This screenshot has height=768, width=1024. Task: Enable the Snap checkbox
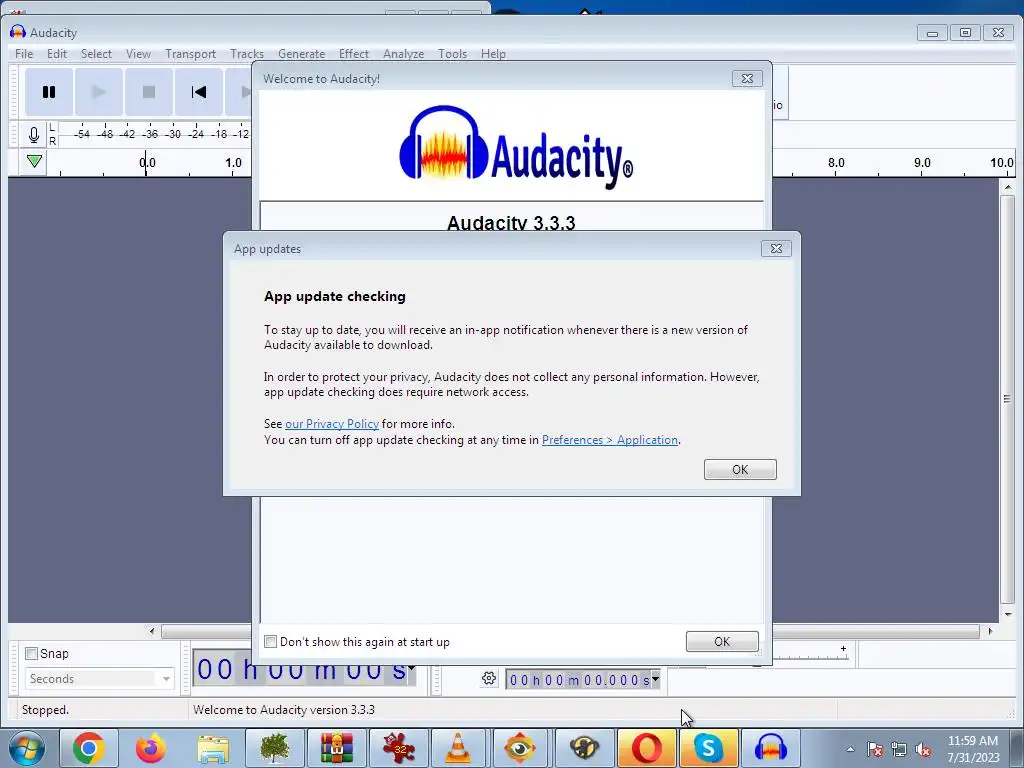click(x=31, y=653)
